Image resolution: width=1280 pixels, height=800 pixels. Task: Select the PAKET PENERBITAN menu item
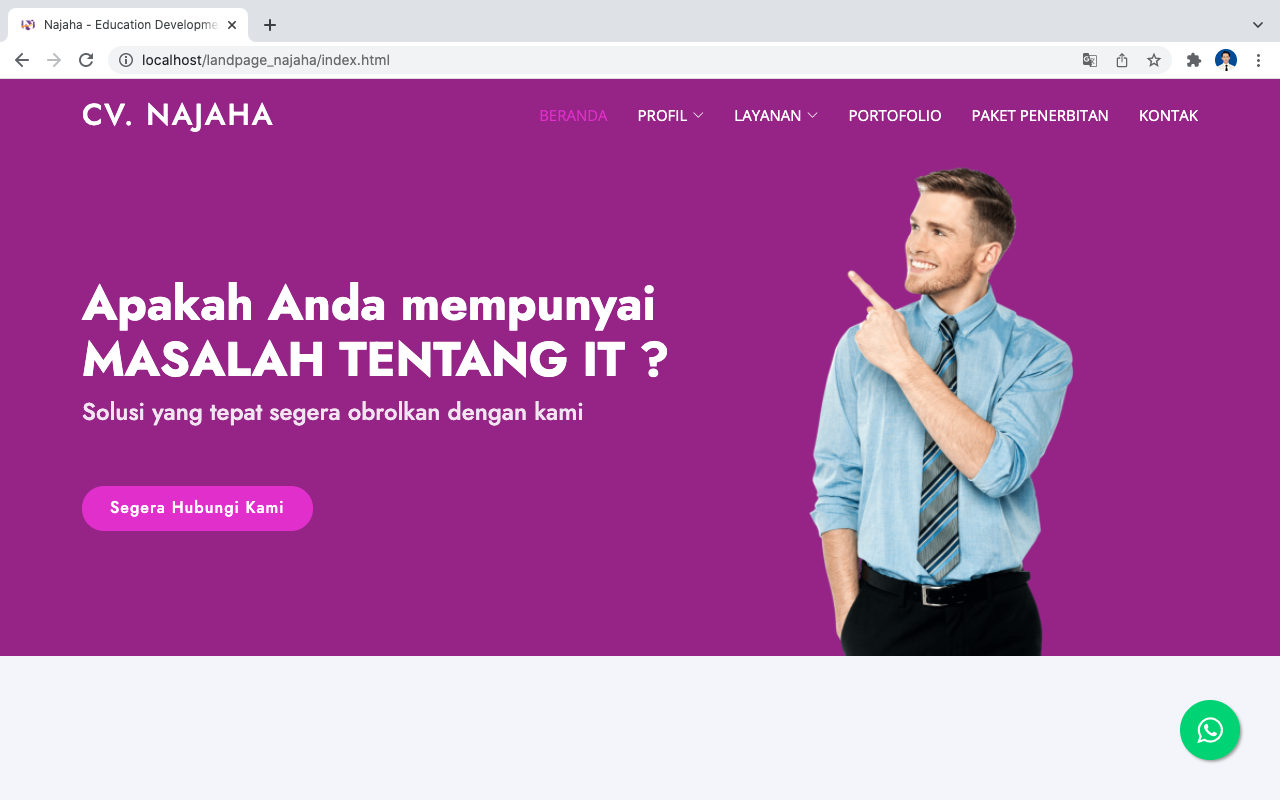tap(1040, 116)
